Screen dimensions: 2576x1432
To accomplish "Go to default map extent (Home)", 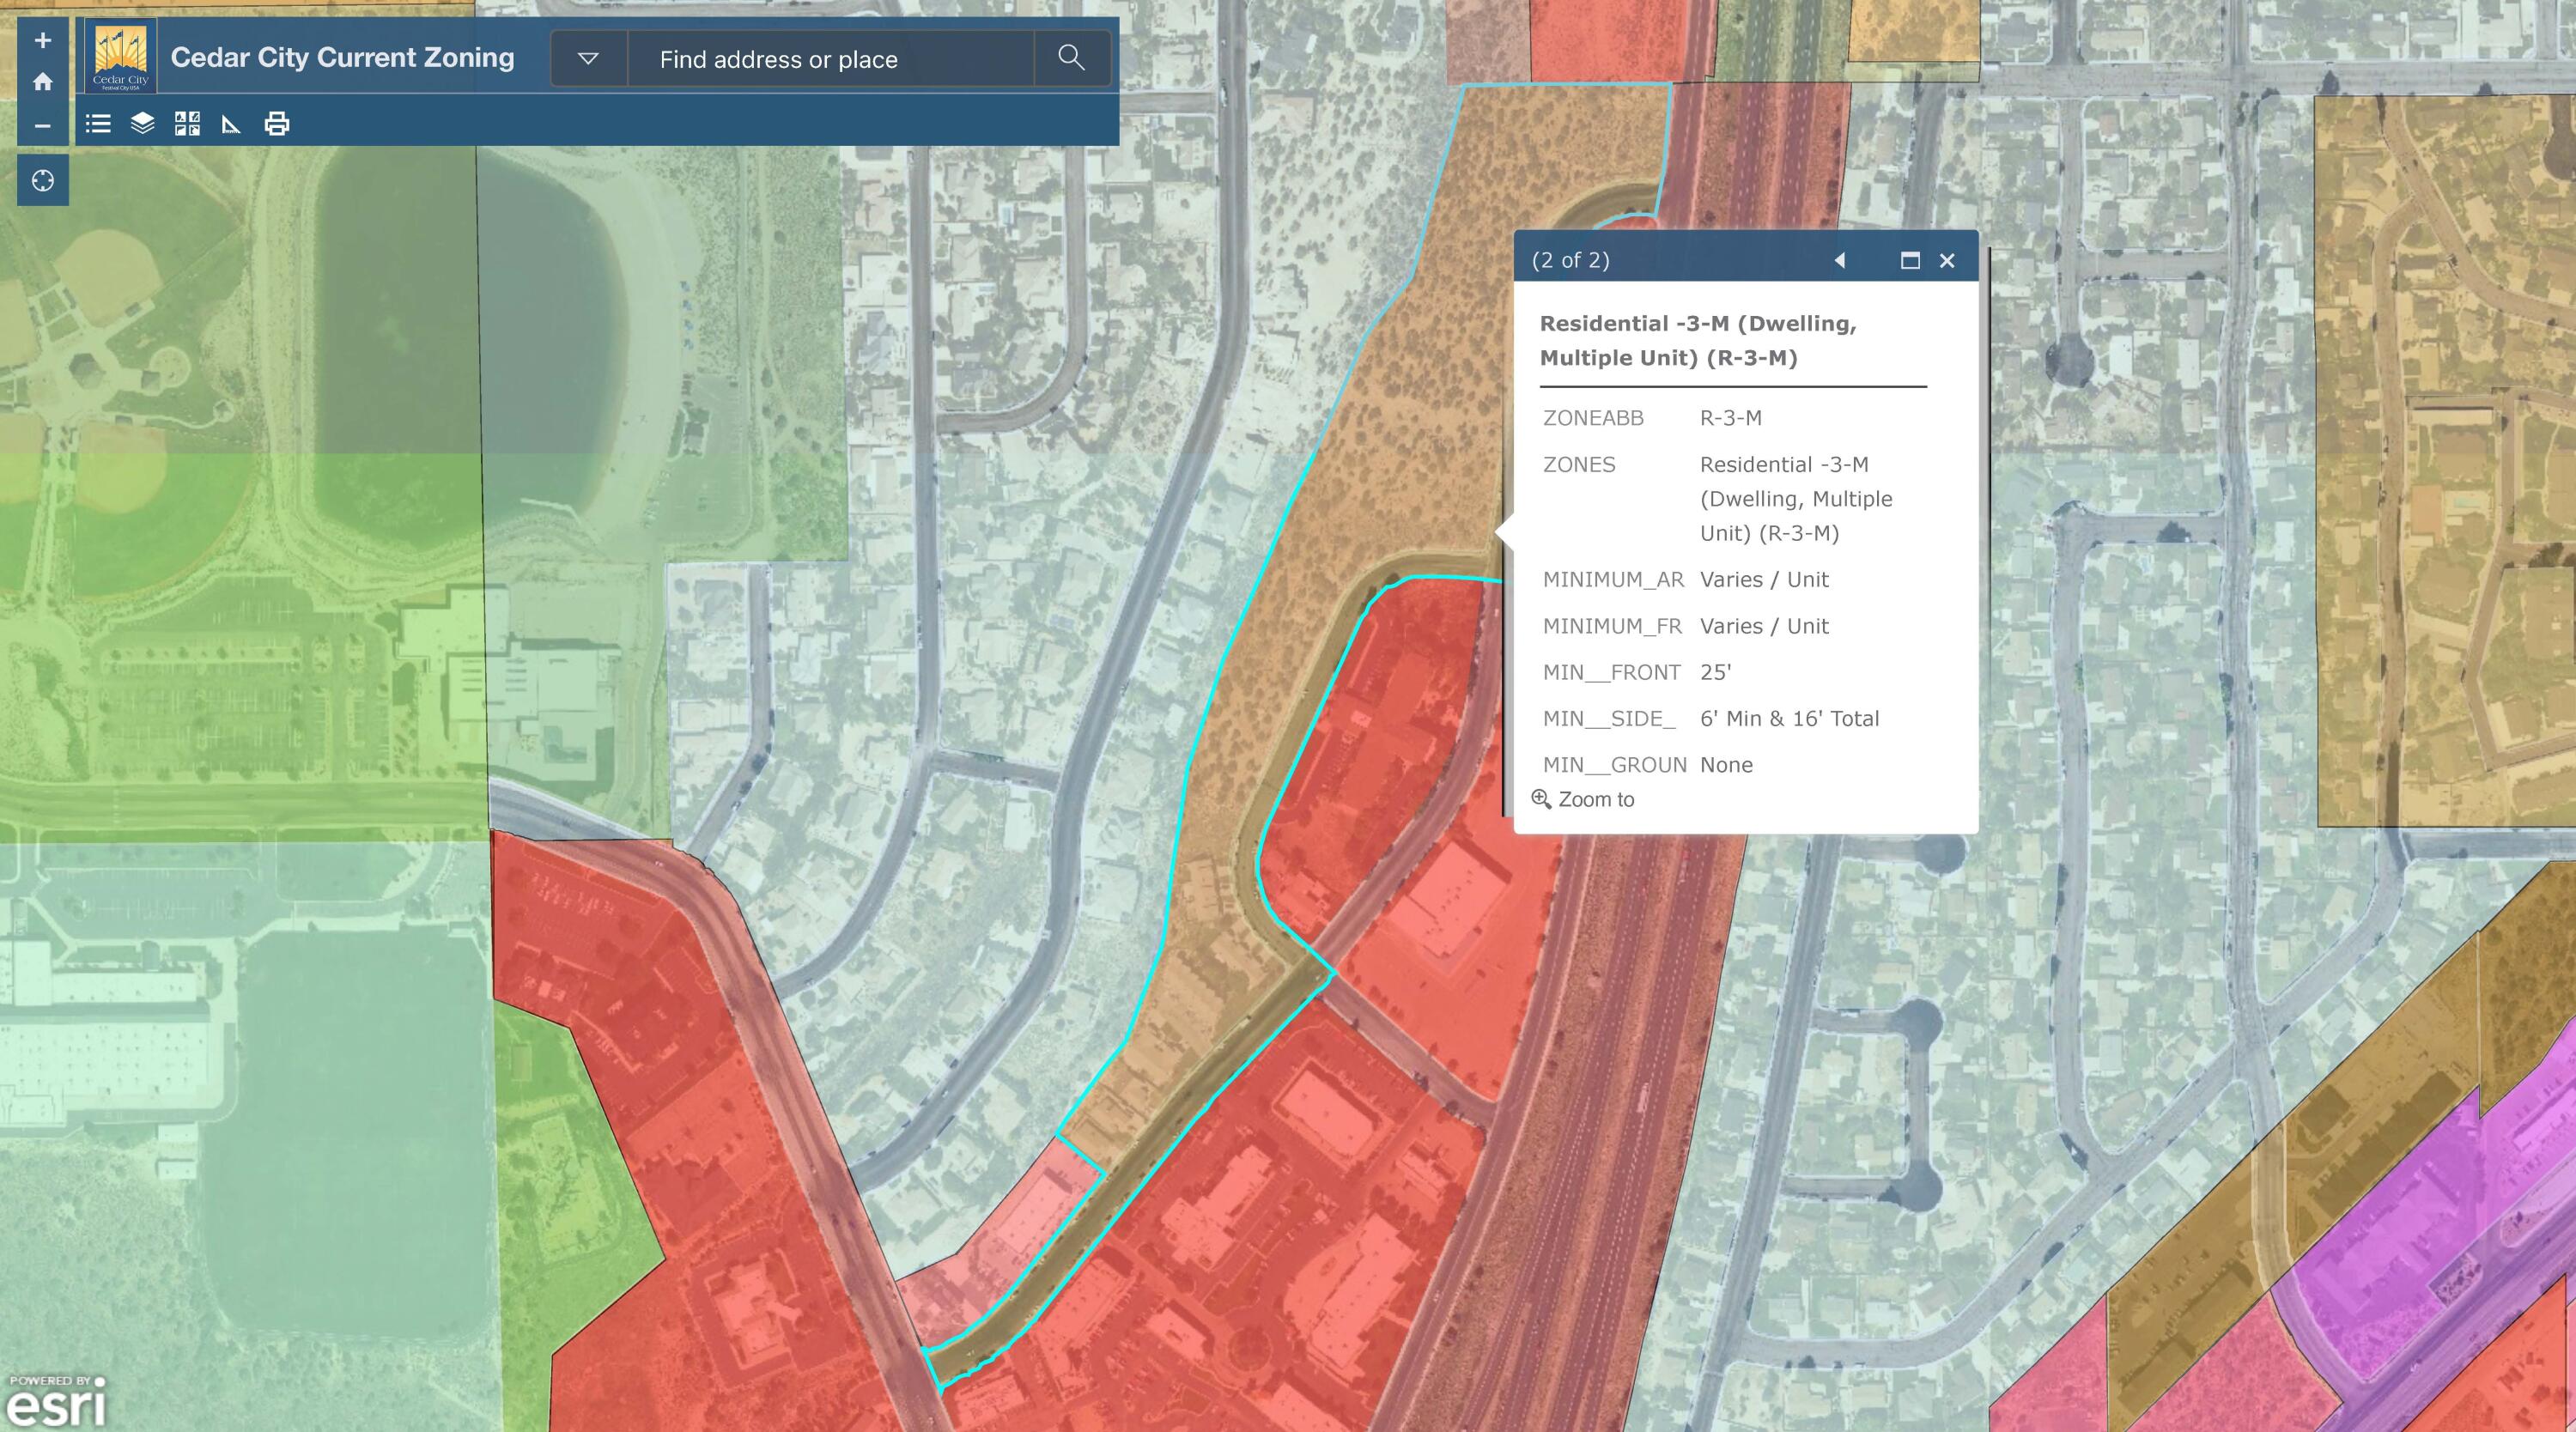I will point(42,82).
